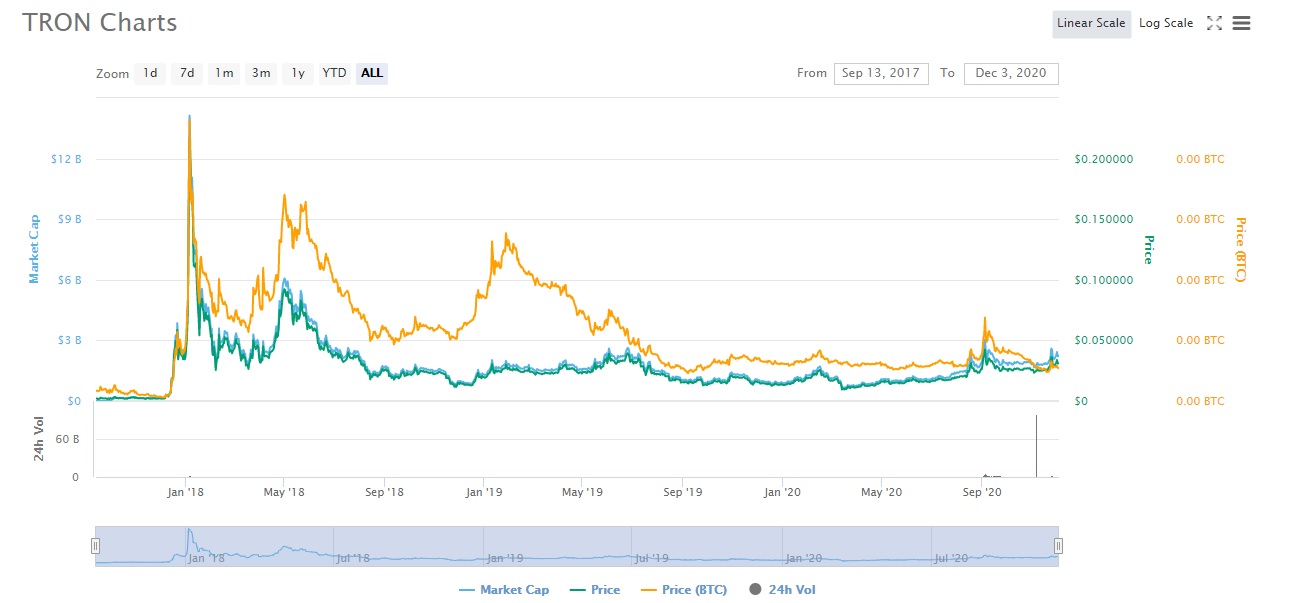Click the Jul '20 navigator label

pyautogui.click(x=950, y=558)
